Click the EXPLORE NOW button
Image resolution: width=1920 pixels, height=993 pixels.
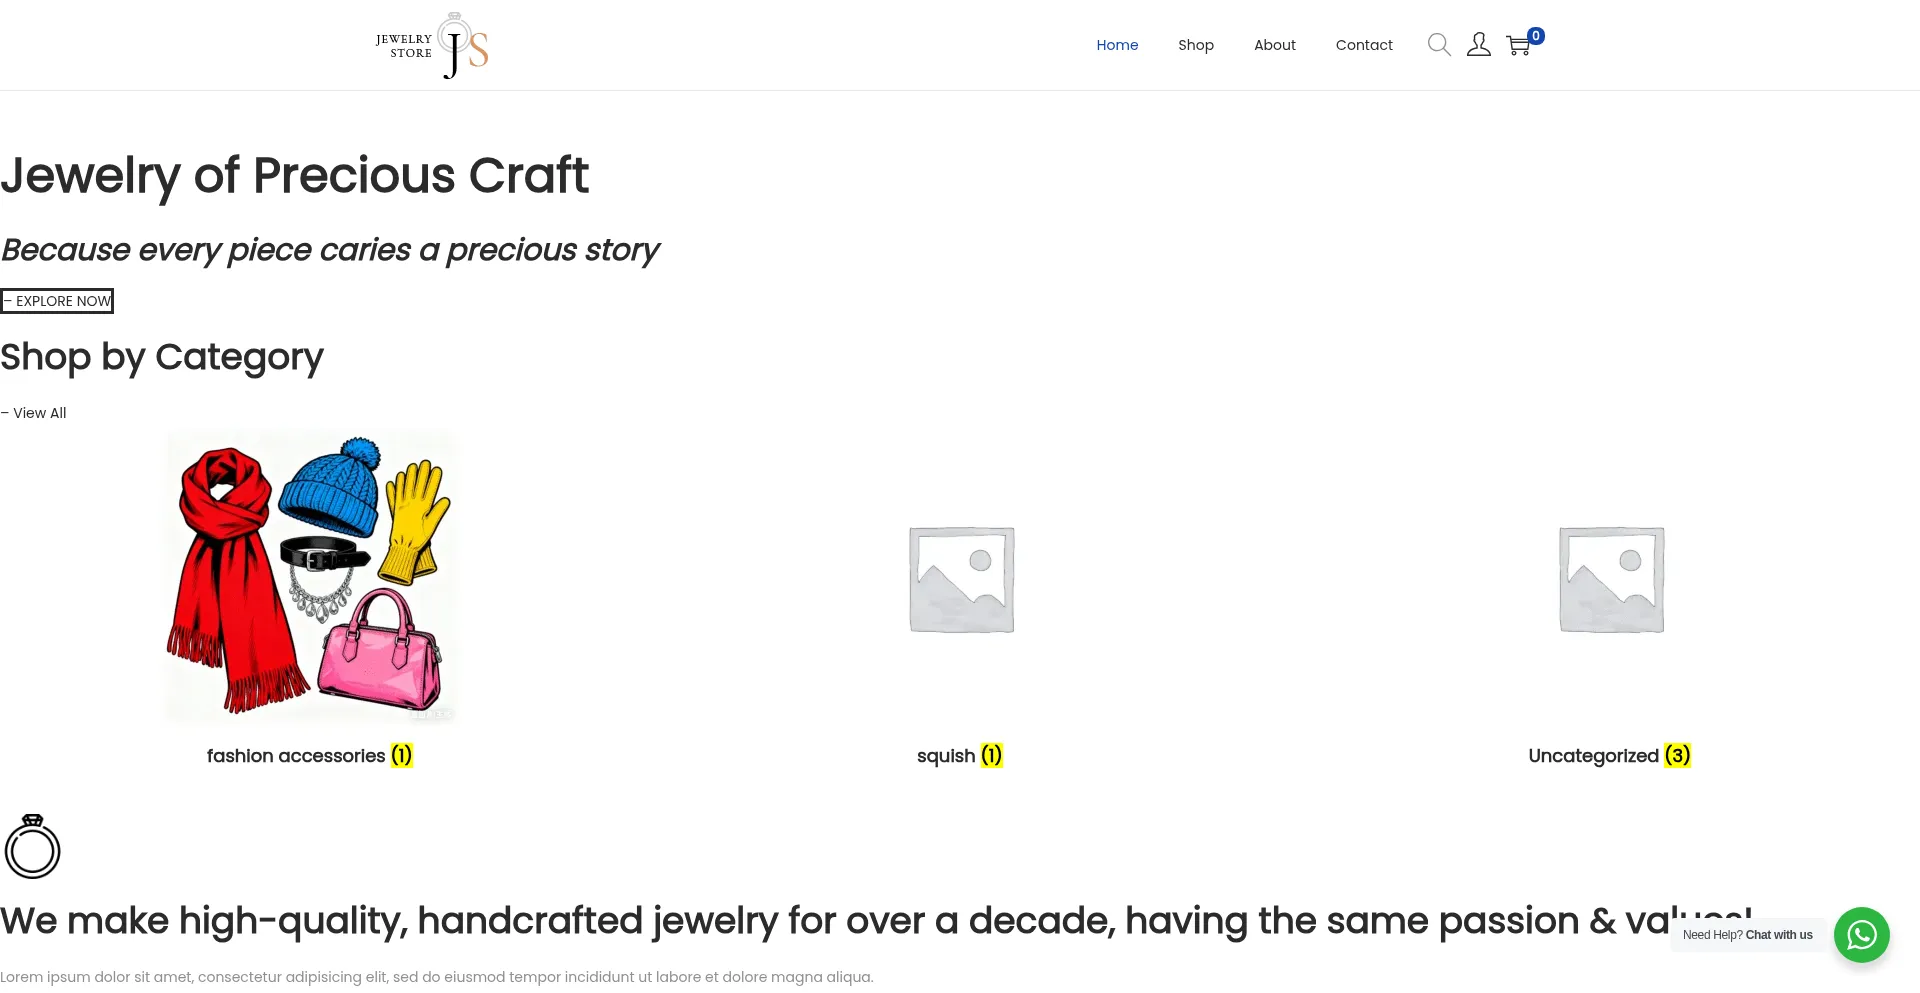[x=57, y=300]
